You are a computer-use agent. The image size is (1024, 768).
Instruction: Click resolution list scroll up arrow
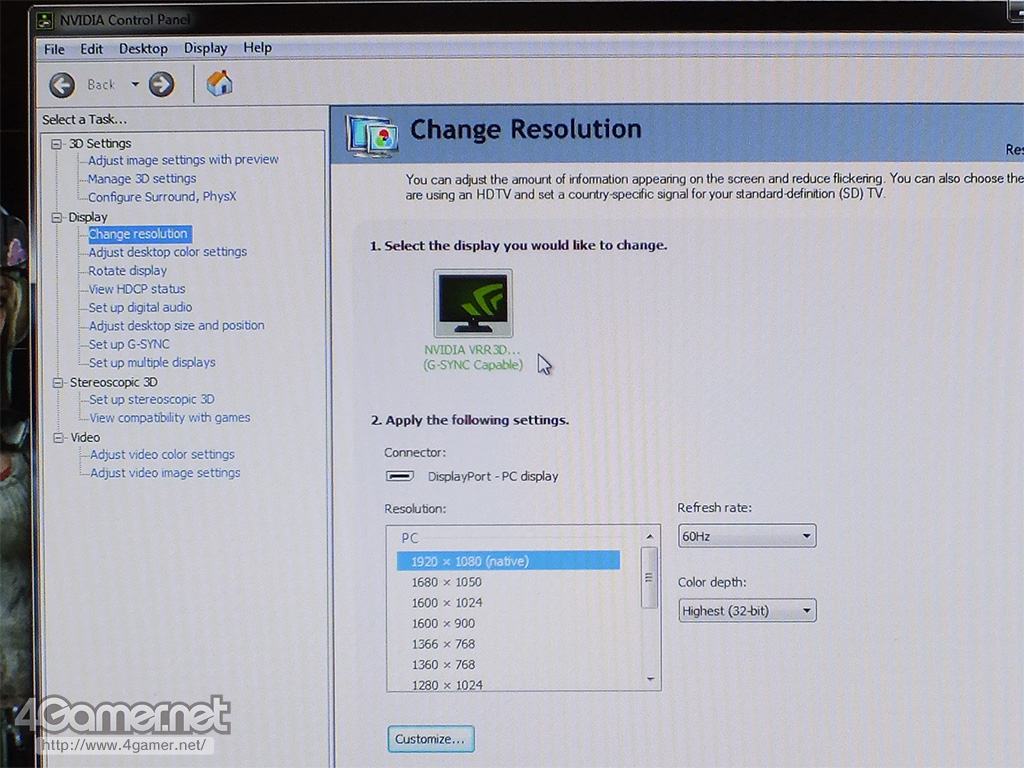pos(650,536)
